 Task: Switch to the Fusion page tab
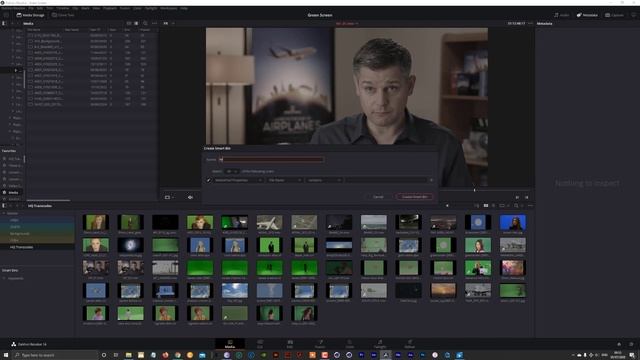point(320,344)
